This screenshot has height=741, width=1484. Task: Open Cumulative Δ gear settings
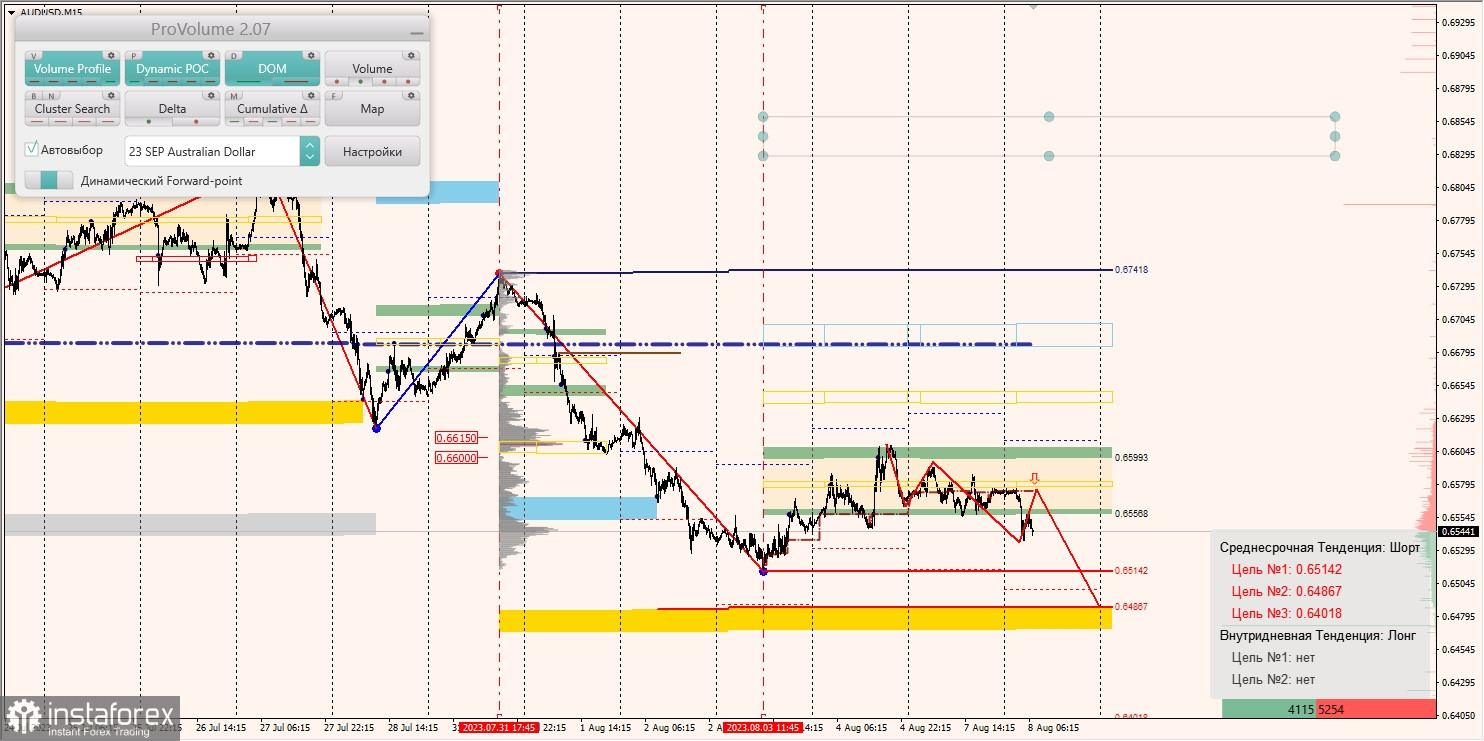click(311, 96)
